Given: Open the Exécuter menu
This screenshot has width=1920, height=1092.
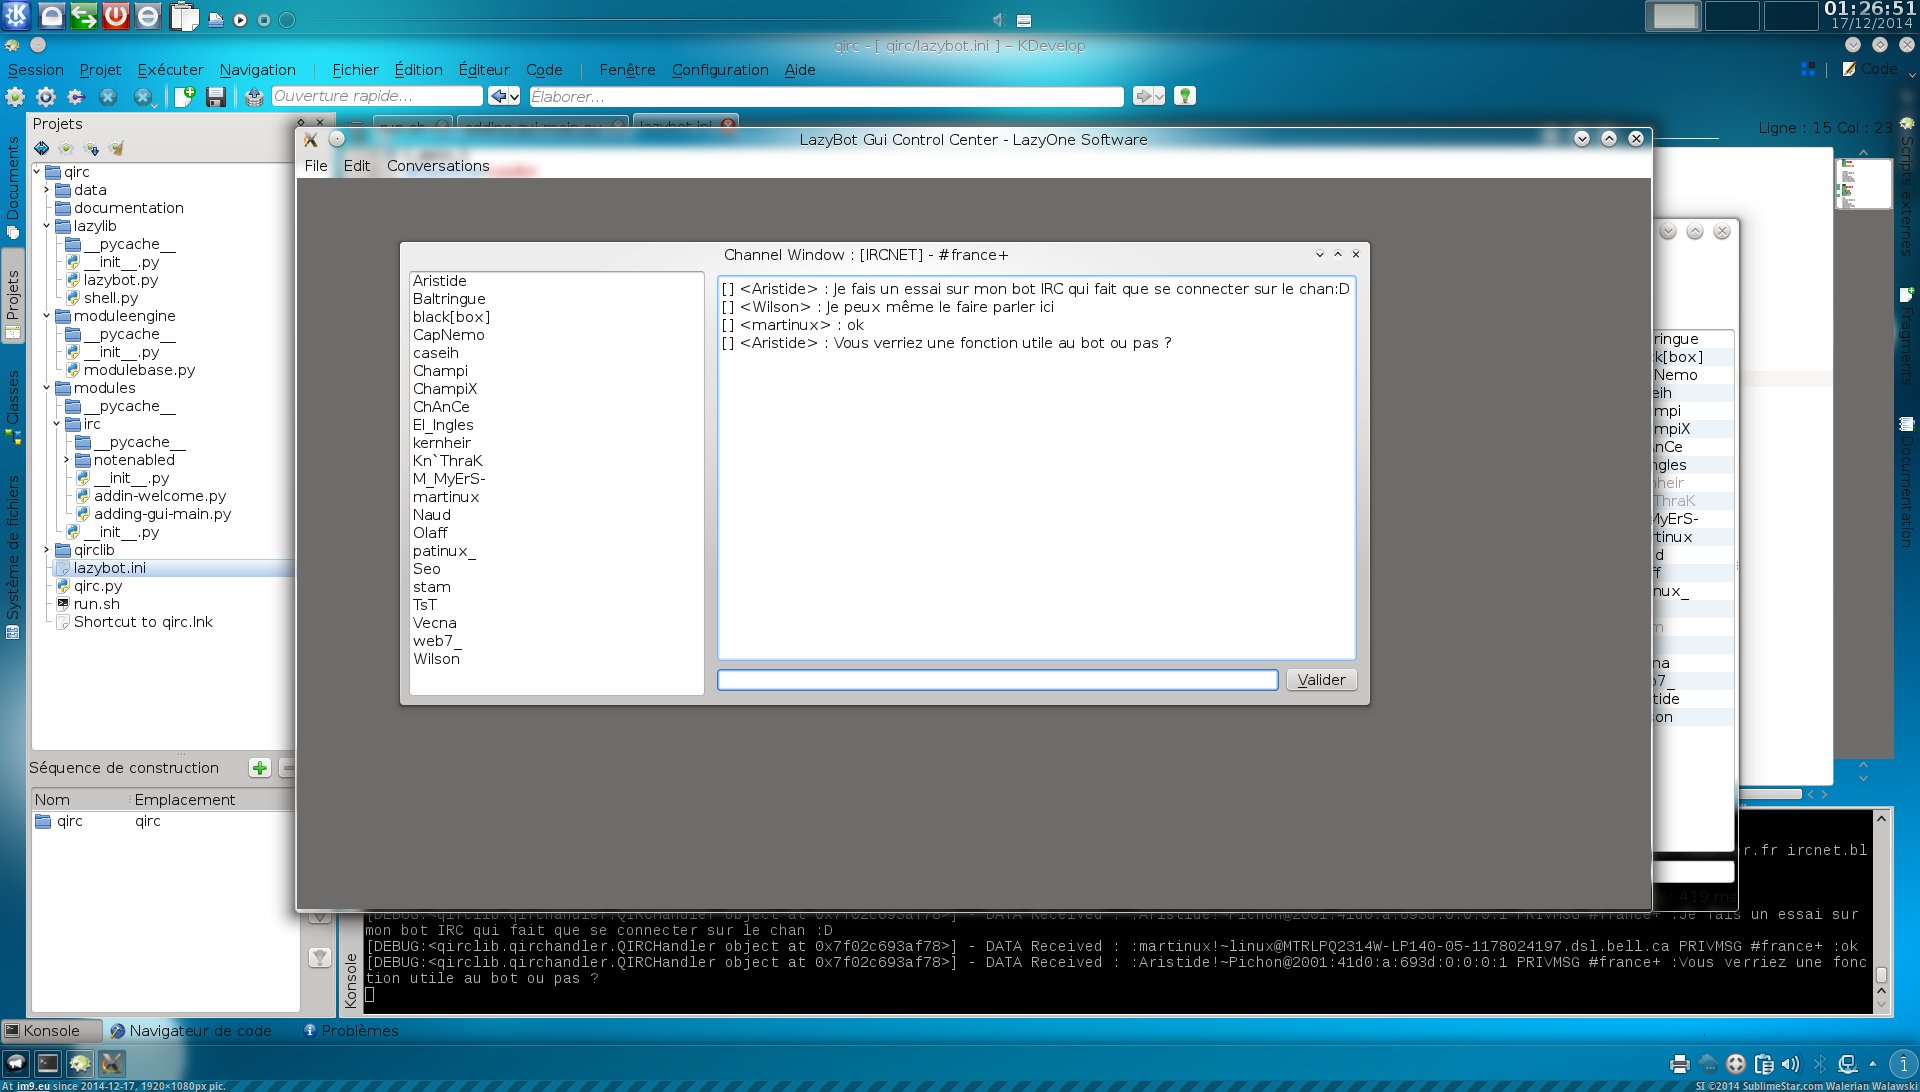Looking at the screenshot, I should [170, 70].
